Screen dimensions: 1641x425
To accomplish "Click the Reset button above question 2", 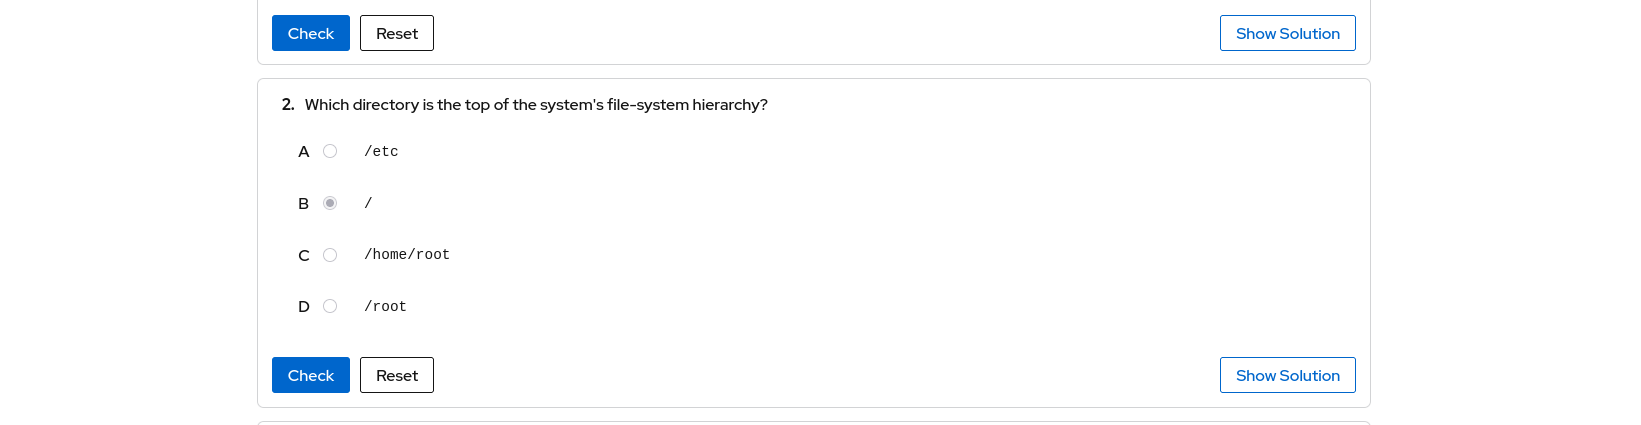I will tap(397, 33).
